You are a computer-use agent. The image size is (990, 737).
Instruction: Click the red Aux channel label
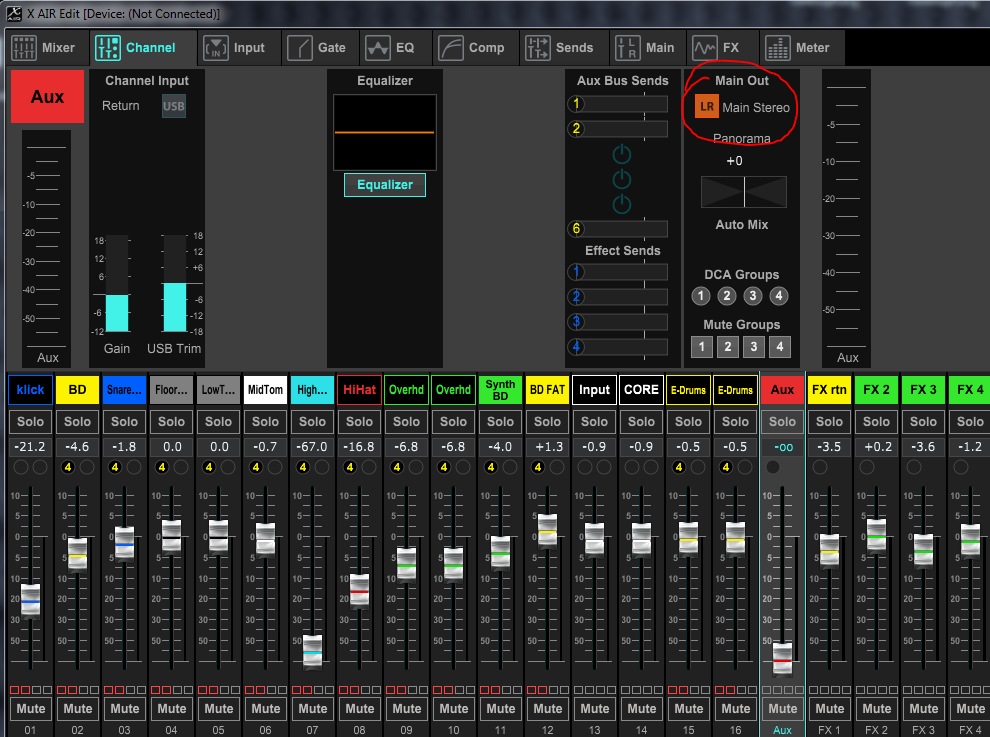click(x=47, y=97)
